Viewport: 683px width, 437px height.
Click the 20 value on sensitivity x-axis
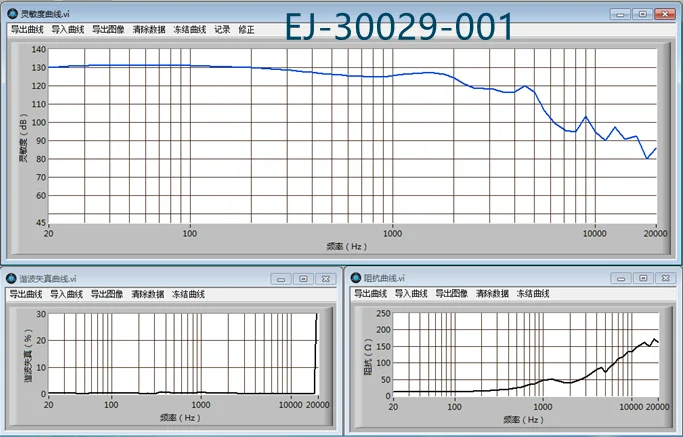coord(48,233)
